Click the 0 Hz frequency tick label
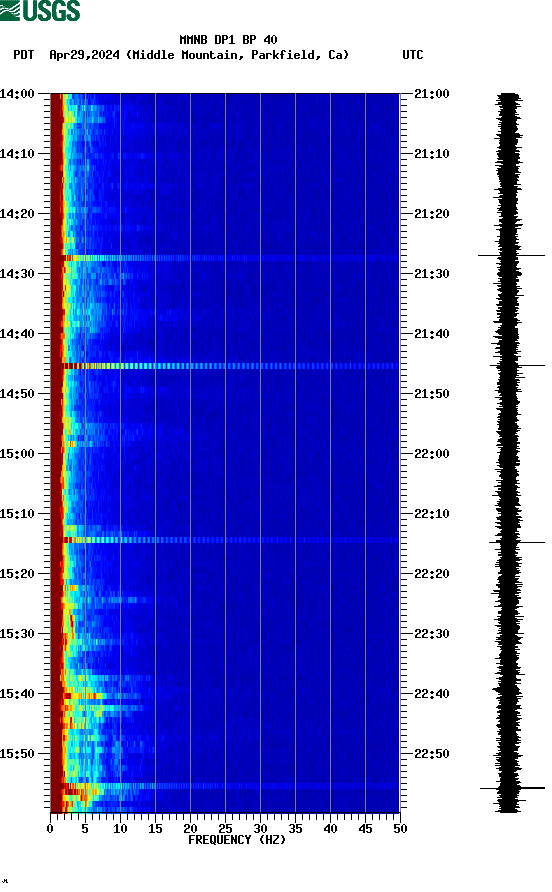This screenshot has height=892, width=552. (50, 829)
